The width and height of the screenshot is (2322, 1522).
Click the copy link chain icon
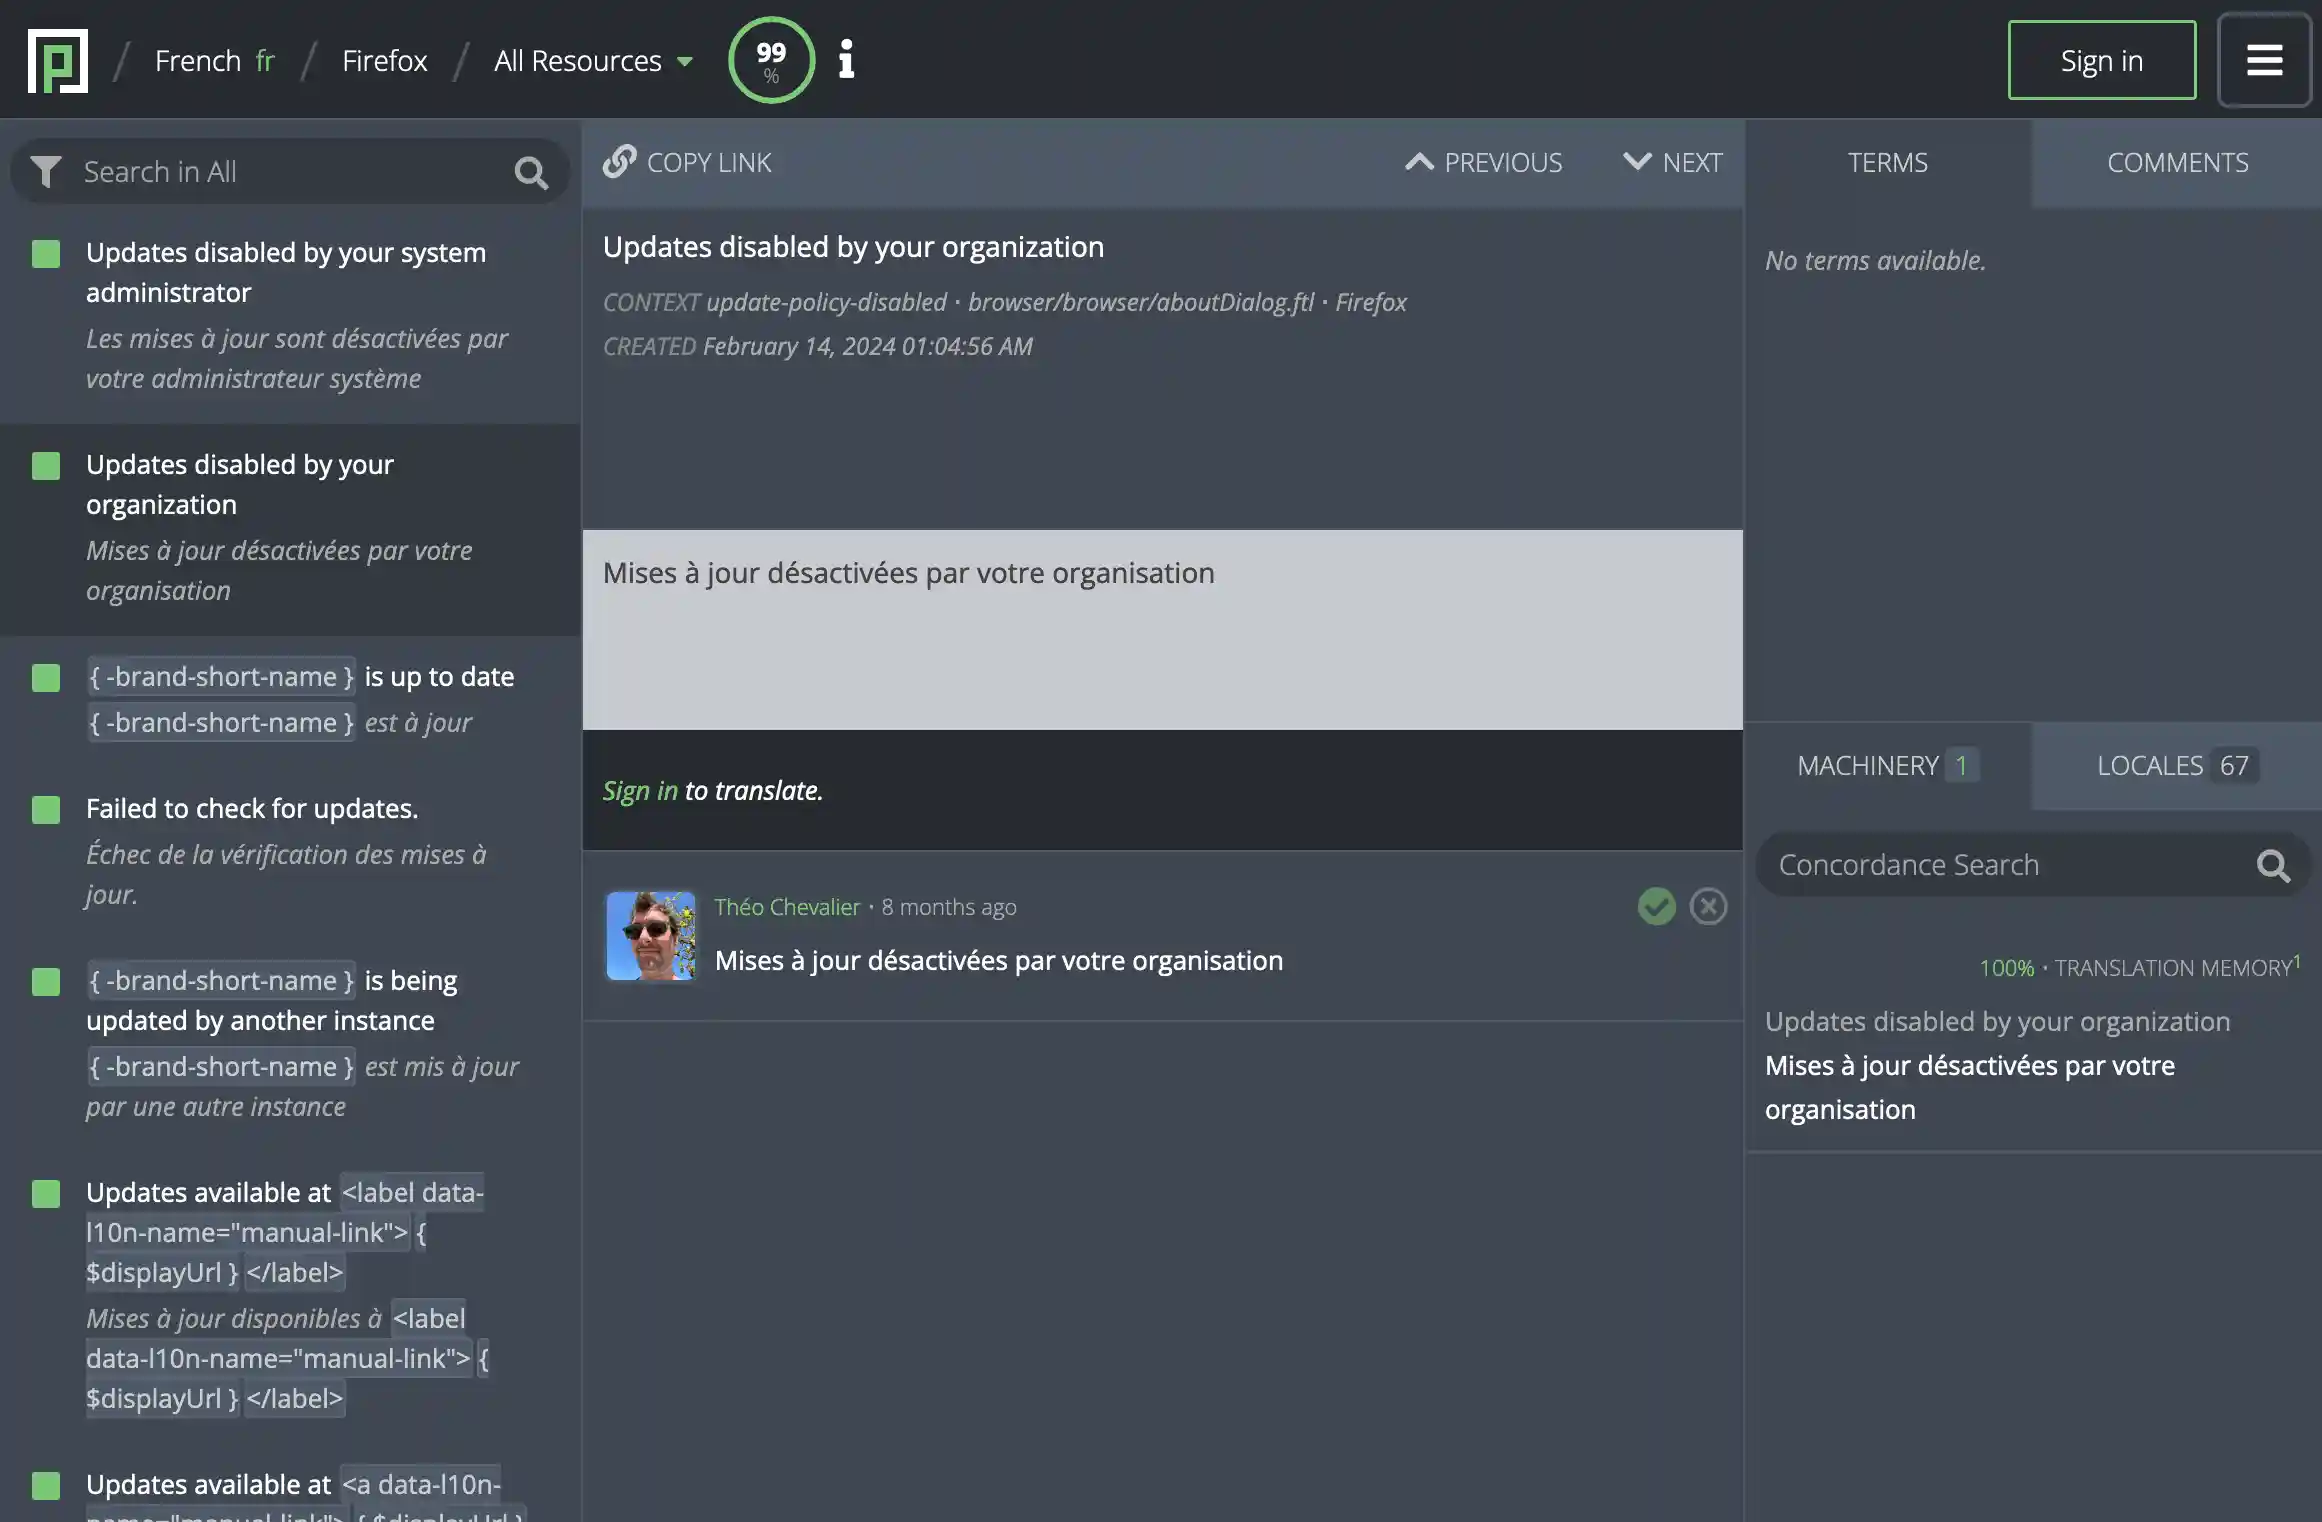(x=620, y=161)
